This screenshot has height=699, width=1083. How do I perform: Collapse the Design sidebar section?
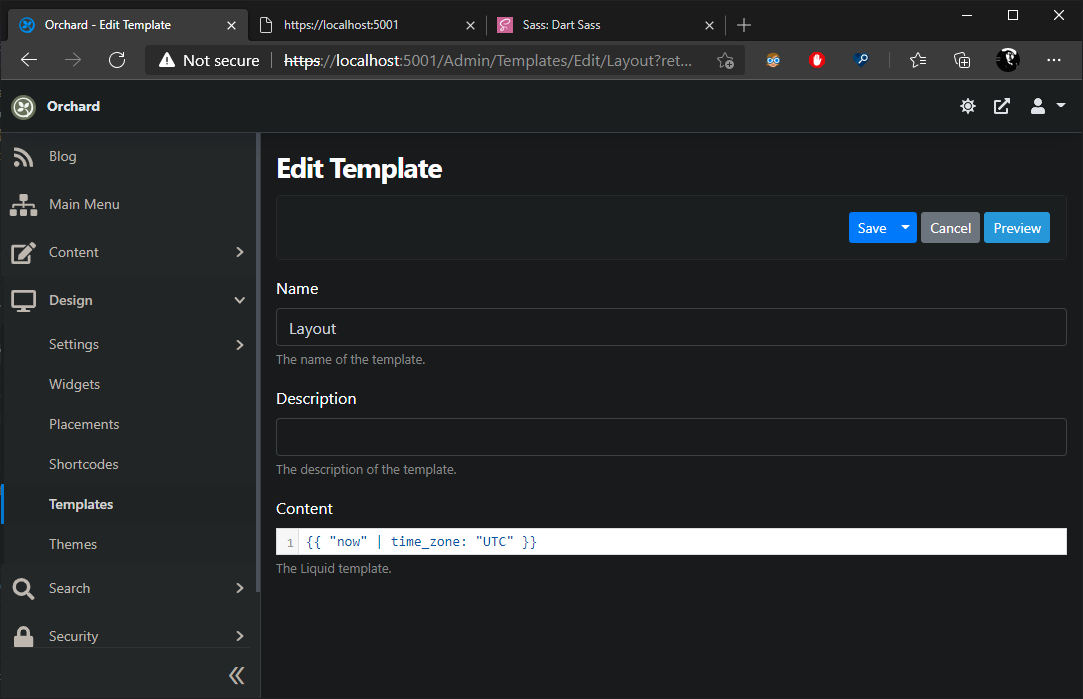tap(239, 300)
